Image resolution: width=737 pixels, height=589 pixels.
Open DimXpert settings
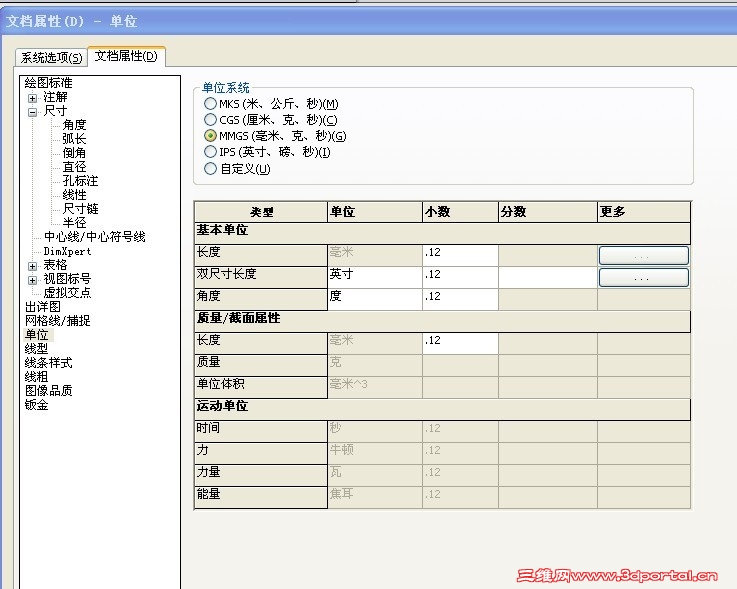(x=67, y=251)
